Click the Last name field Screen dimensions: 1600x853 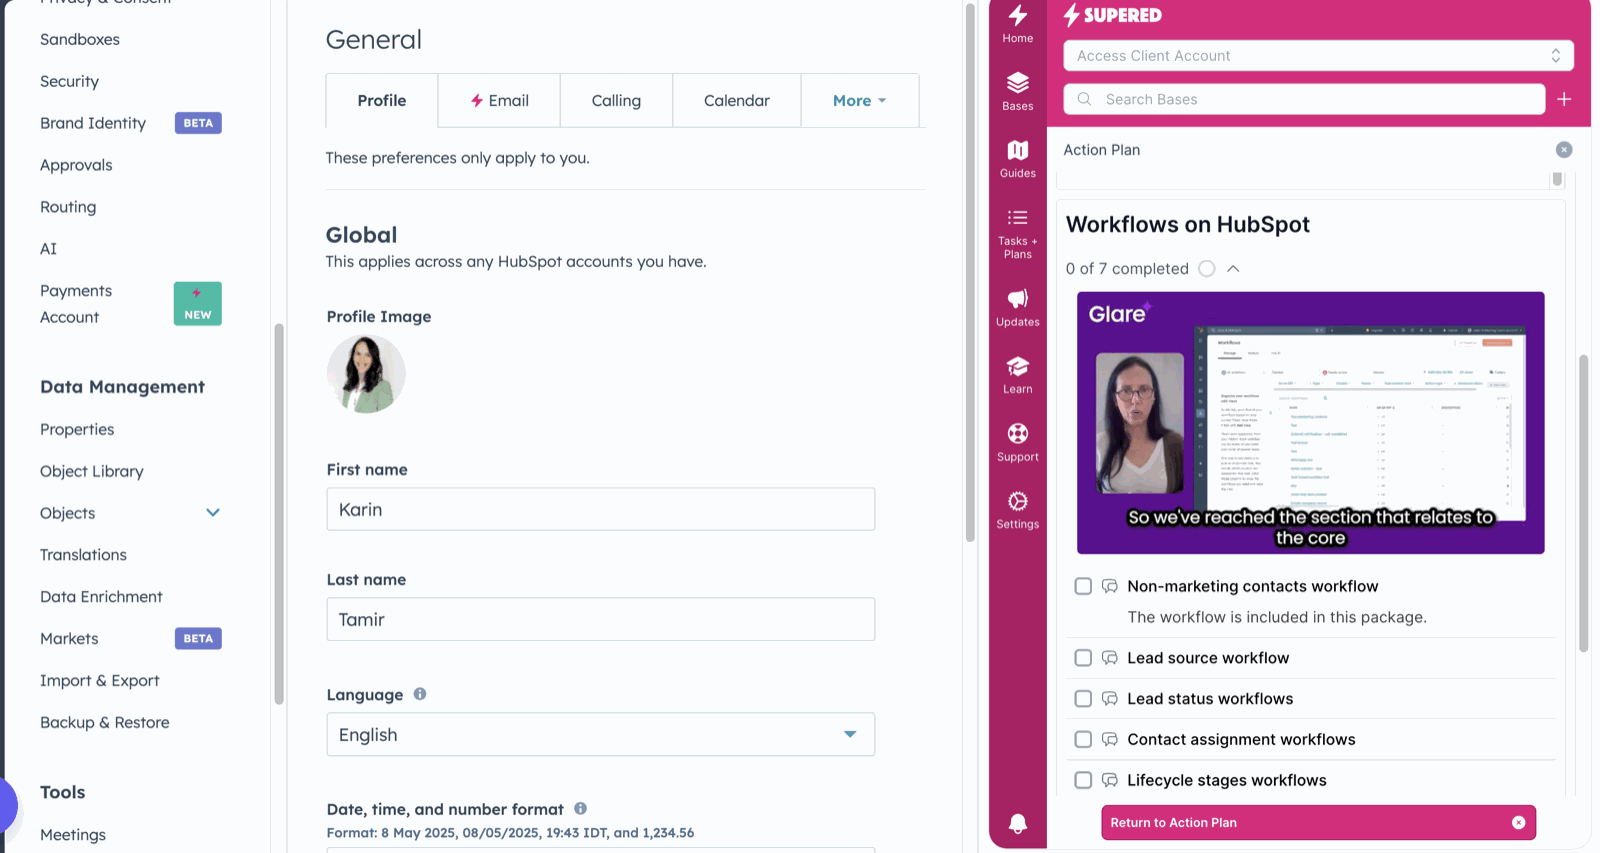point(600,619)
